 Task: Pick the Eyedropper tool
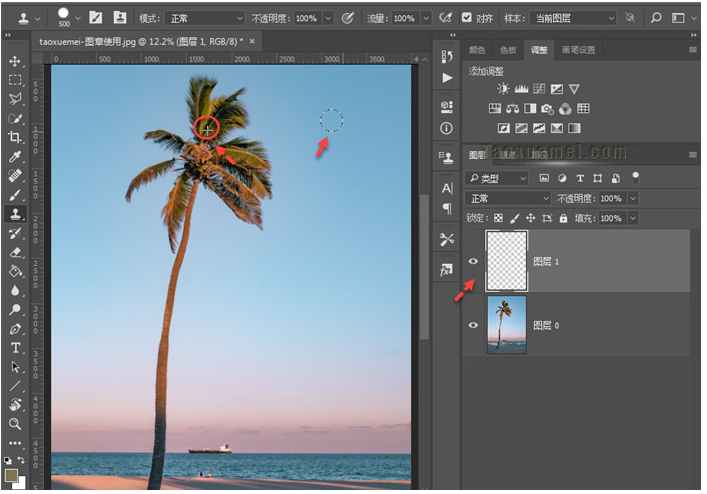15,157
